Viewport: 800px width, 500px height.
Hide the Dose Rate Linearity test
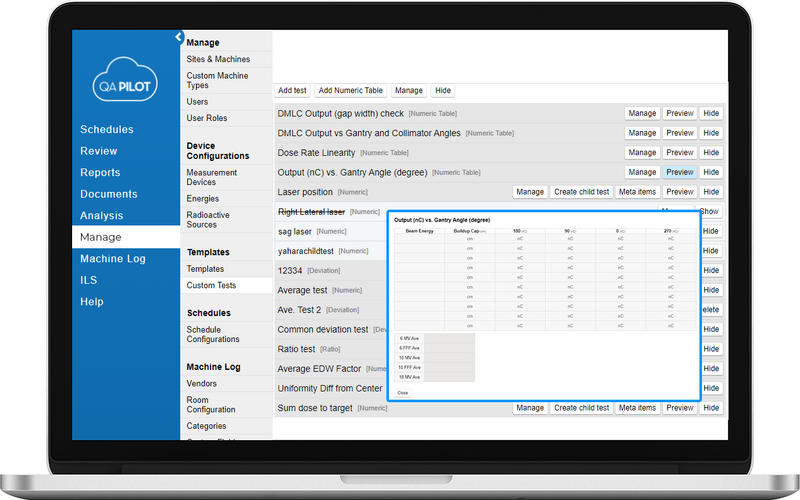pyautogui.click(x=710, y=152)
